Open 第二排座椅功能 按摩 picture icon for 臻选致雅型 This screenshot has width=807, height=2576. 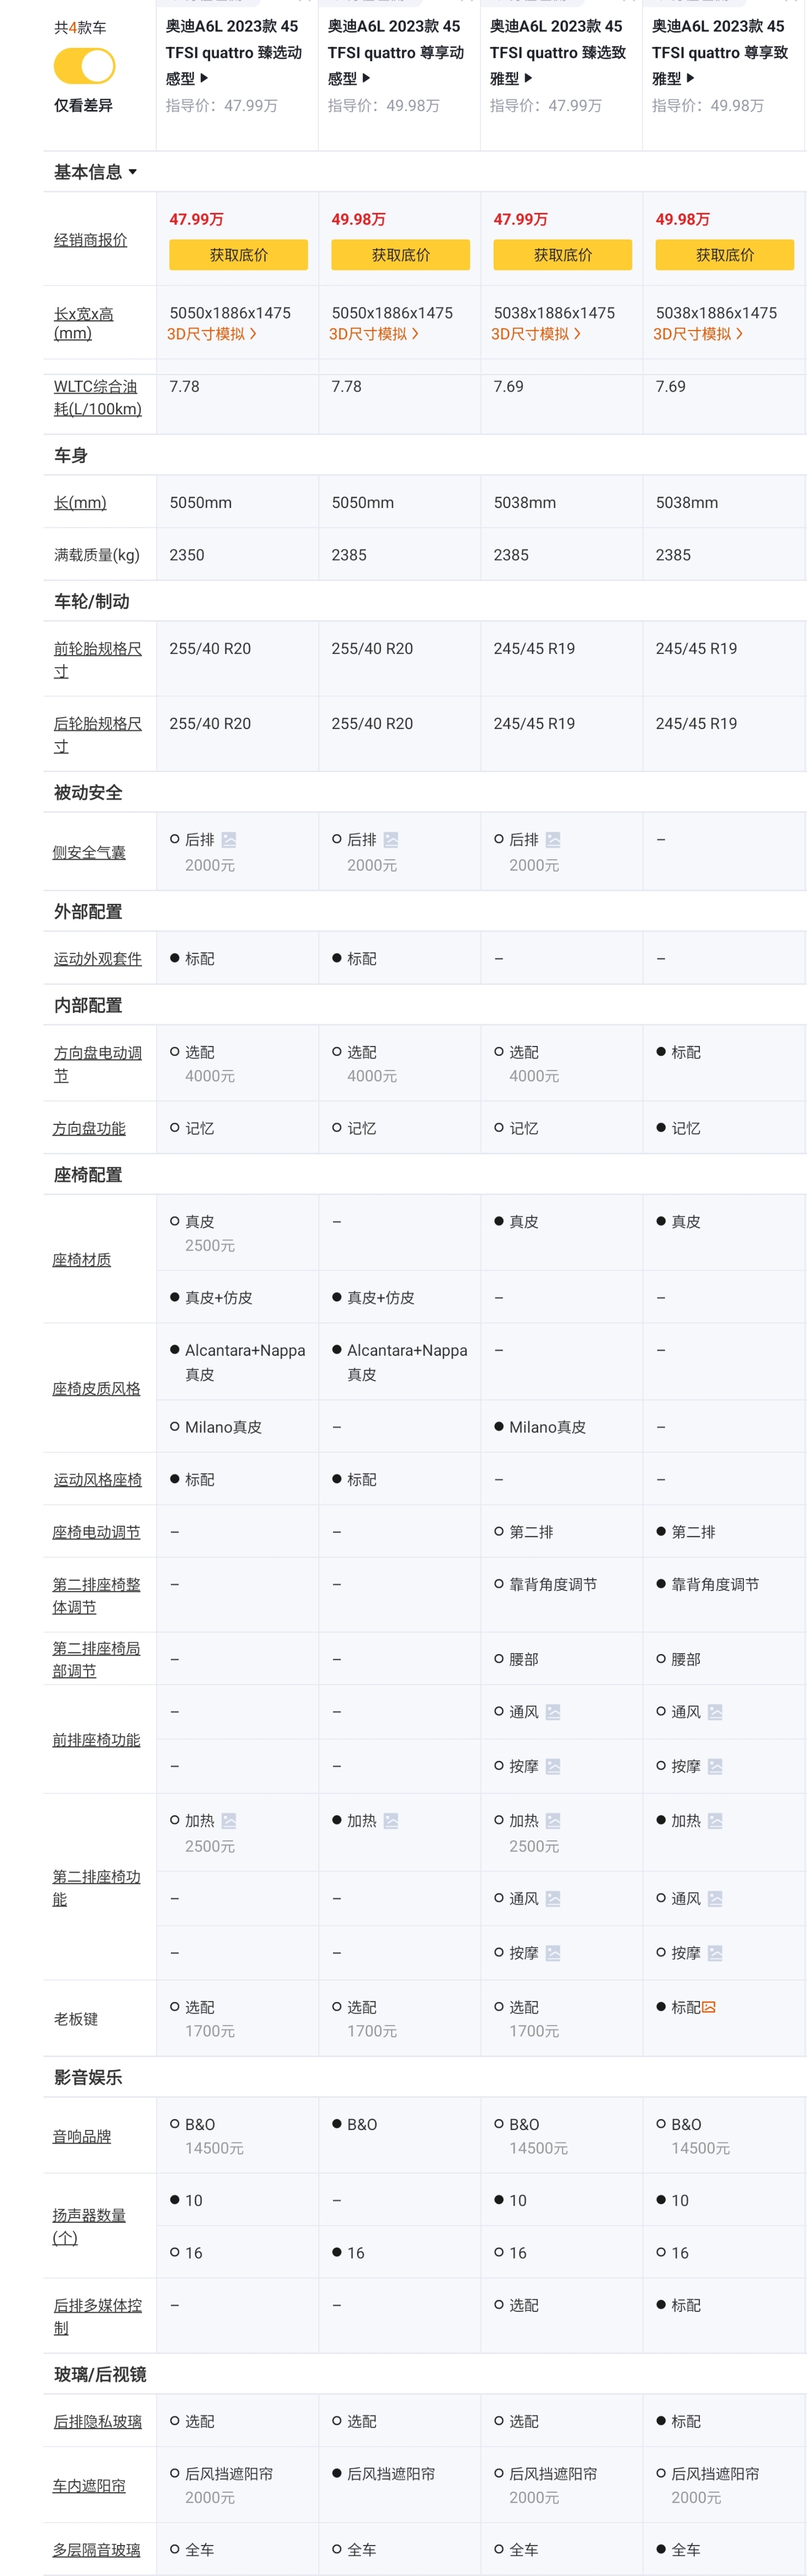553,1953
